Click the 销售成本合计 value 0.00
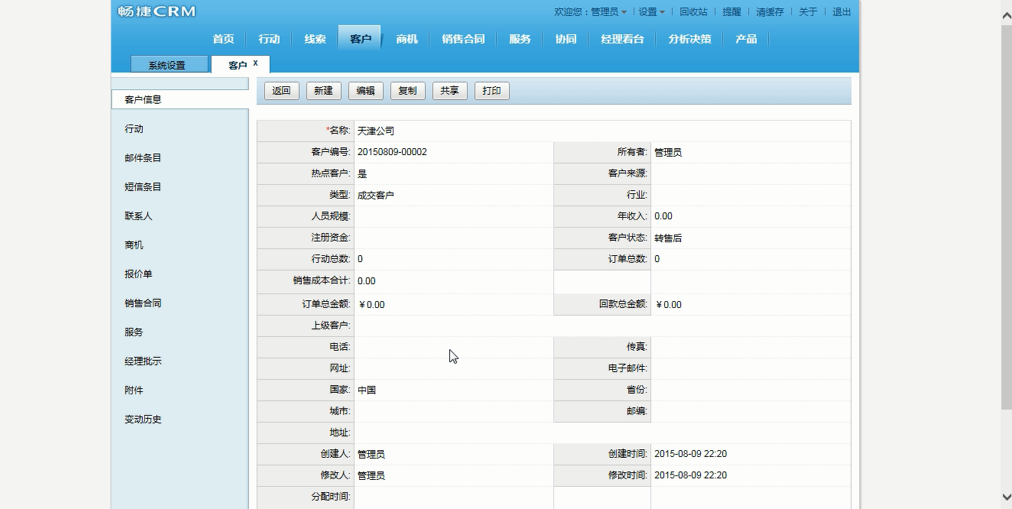Image resolution: width=1012 pixels, height=509 pixels. tap(367, 281)
